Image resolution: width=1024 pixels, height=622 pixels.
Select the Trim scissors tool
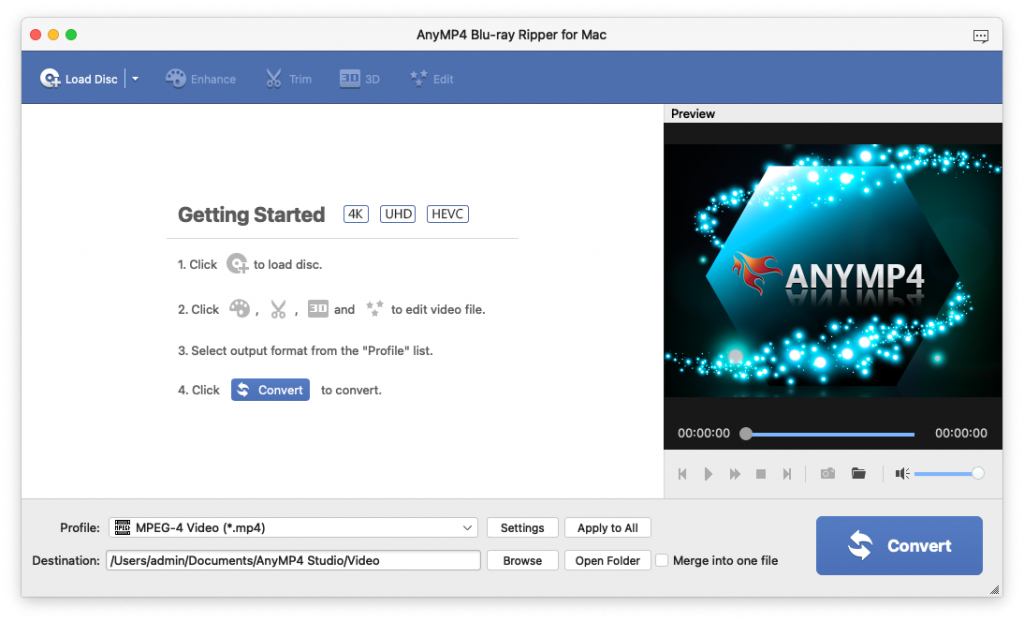288,79
